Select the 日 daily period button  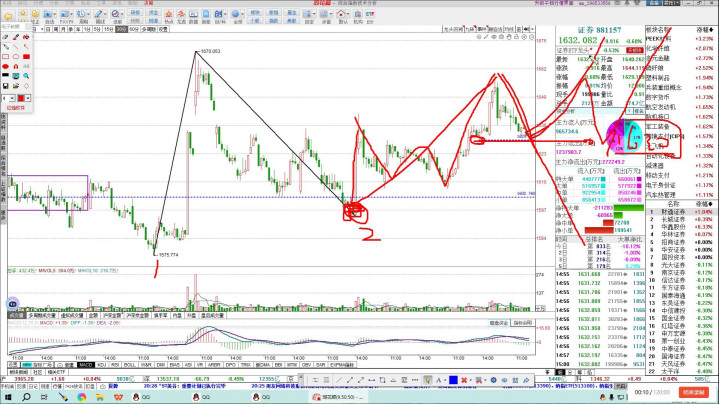pyautogui.click(x=49, y=29)
